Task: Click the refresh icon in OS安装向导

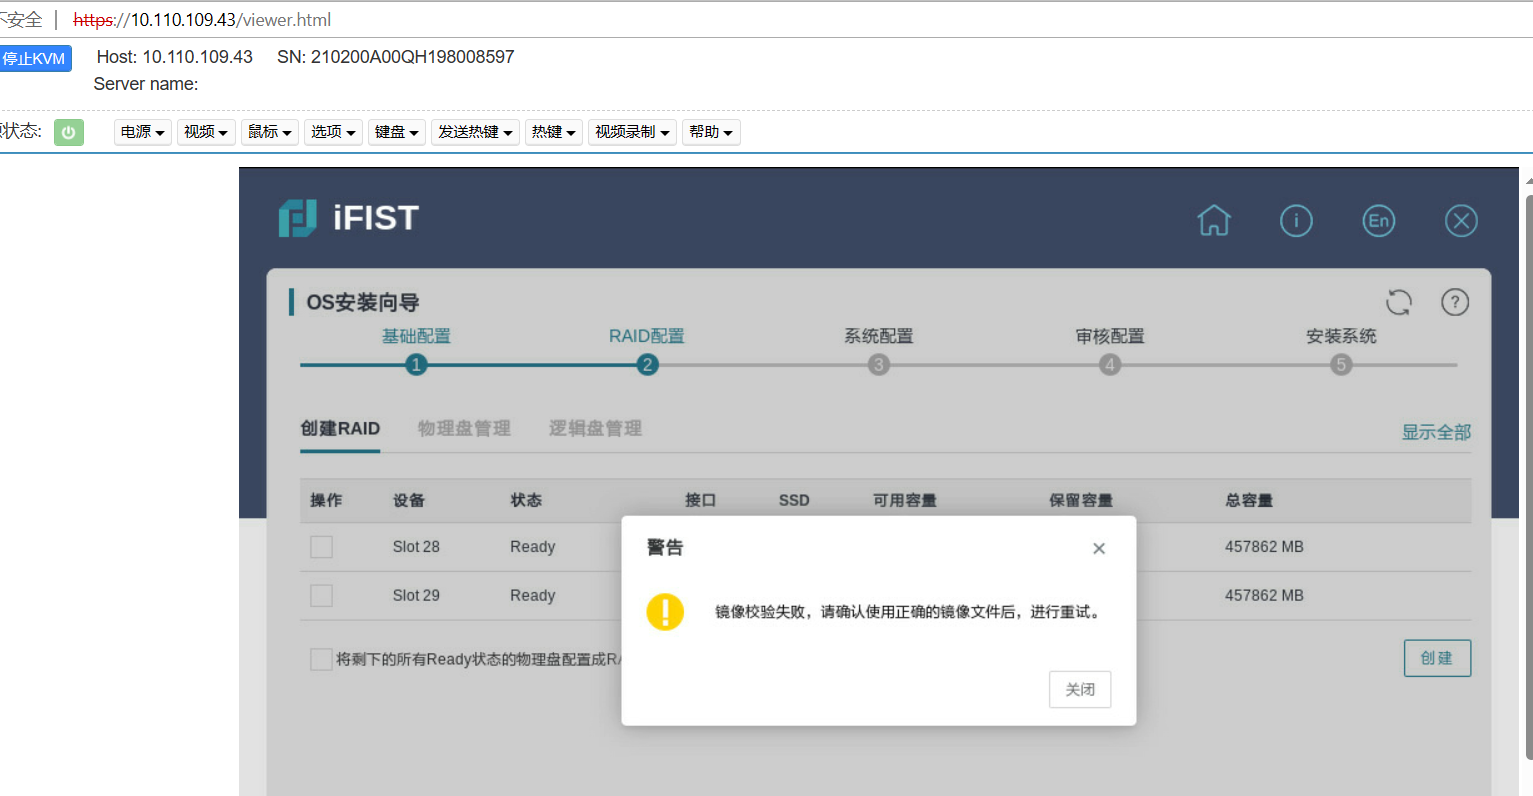Action: pos(1399,302)
